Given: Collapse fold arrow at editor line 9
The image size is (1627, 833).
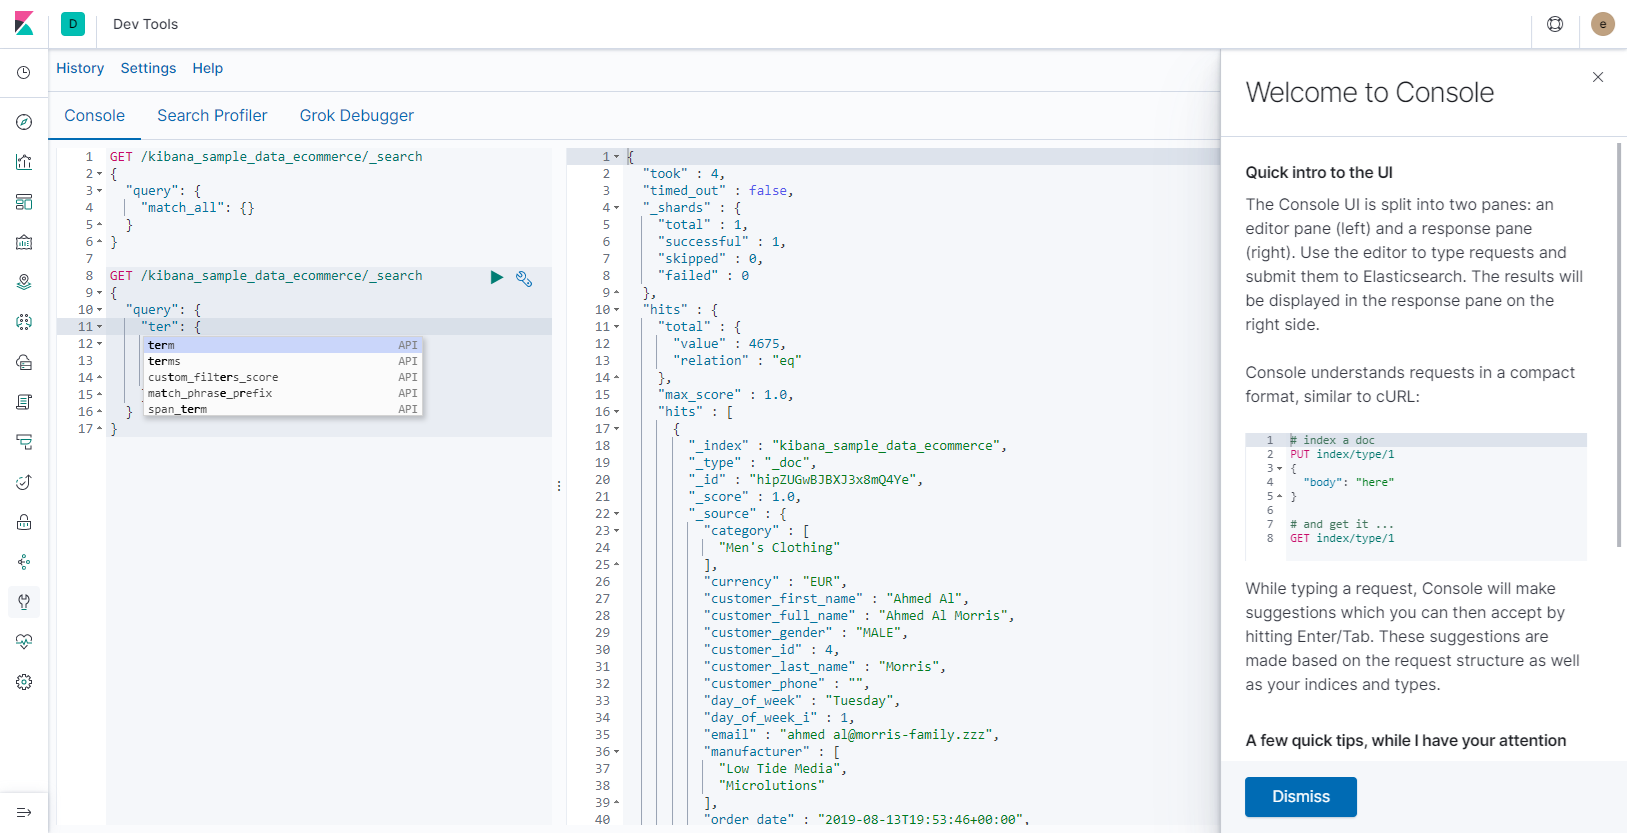Looking at the screenshot, I should pos(99,293).
